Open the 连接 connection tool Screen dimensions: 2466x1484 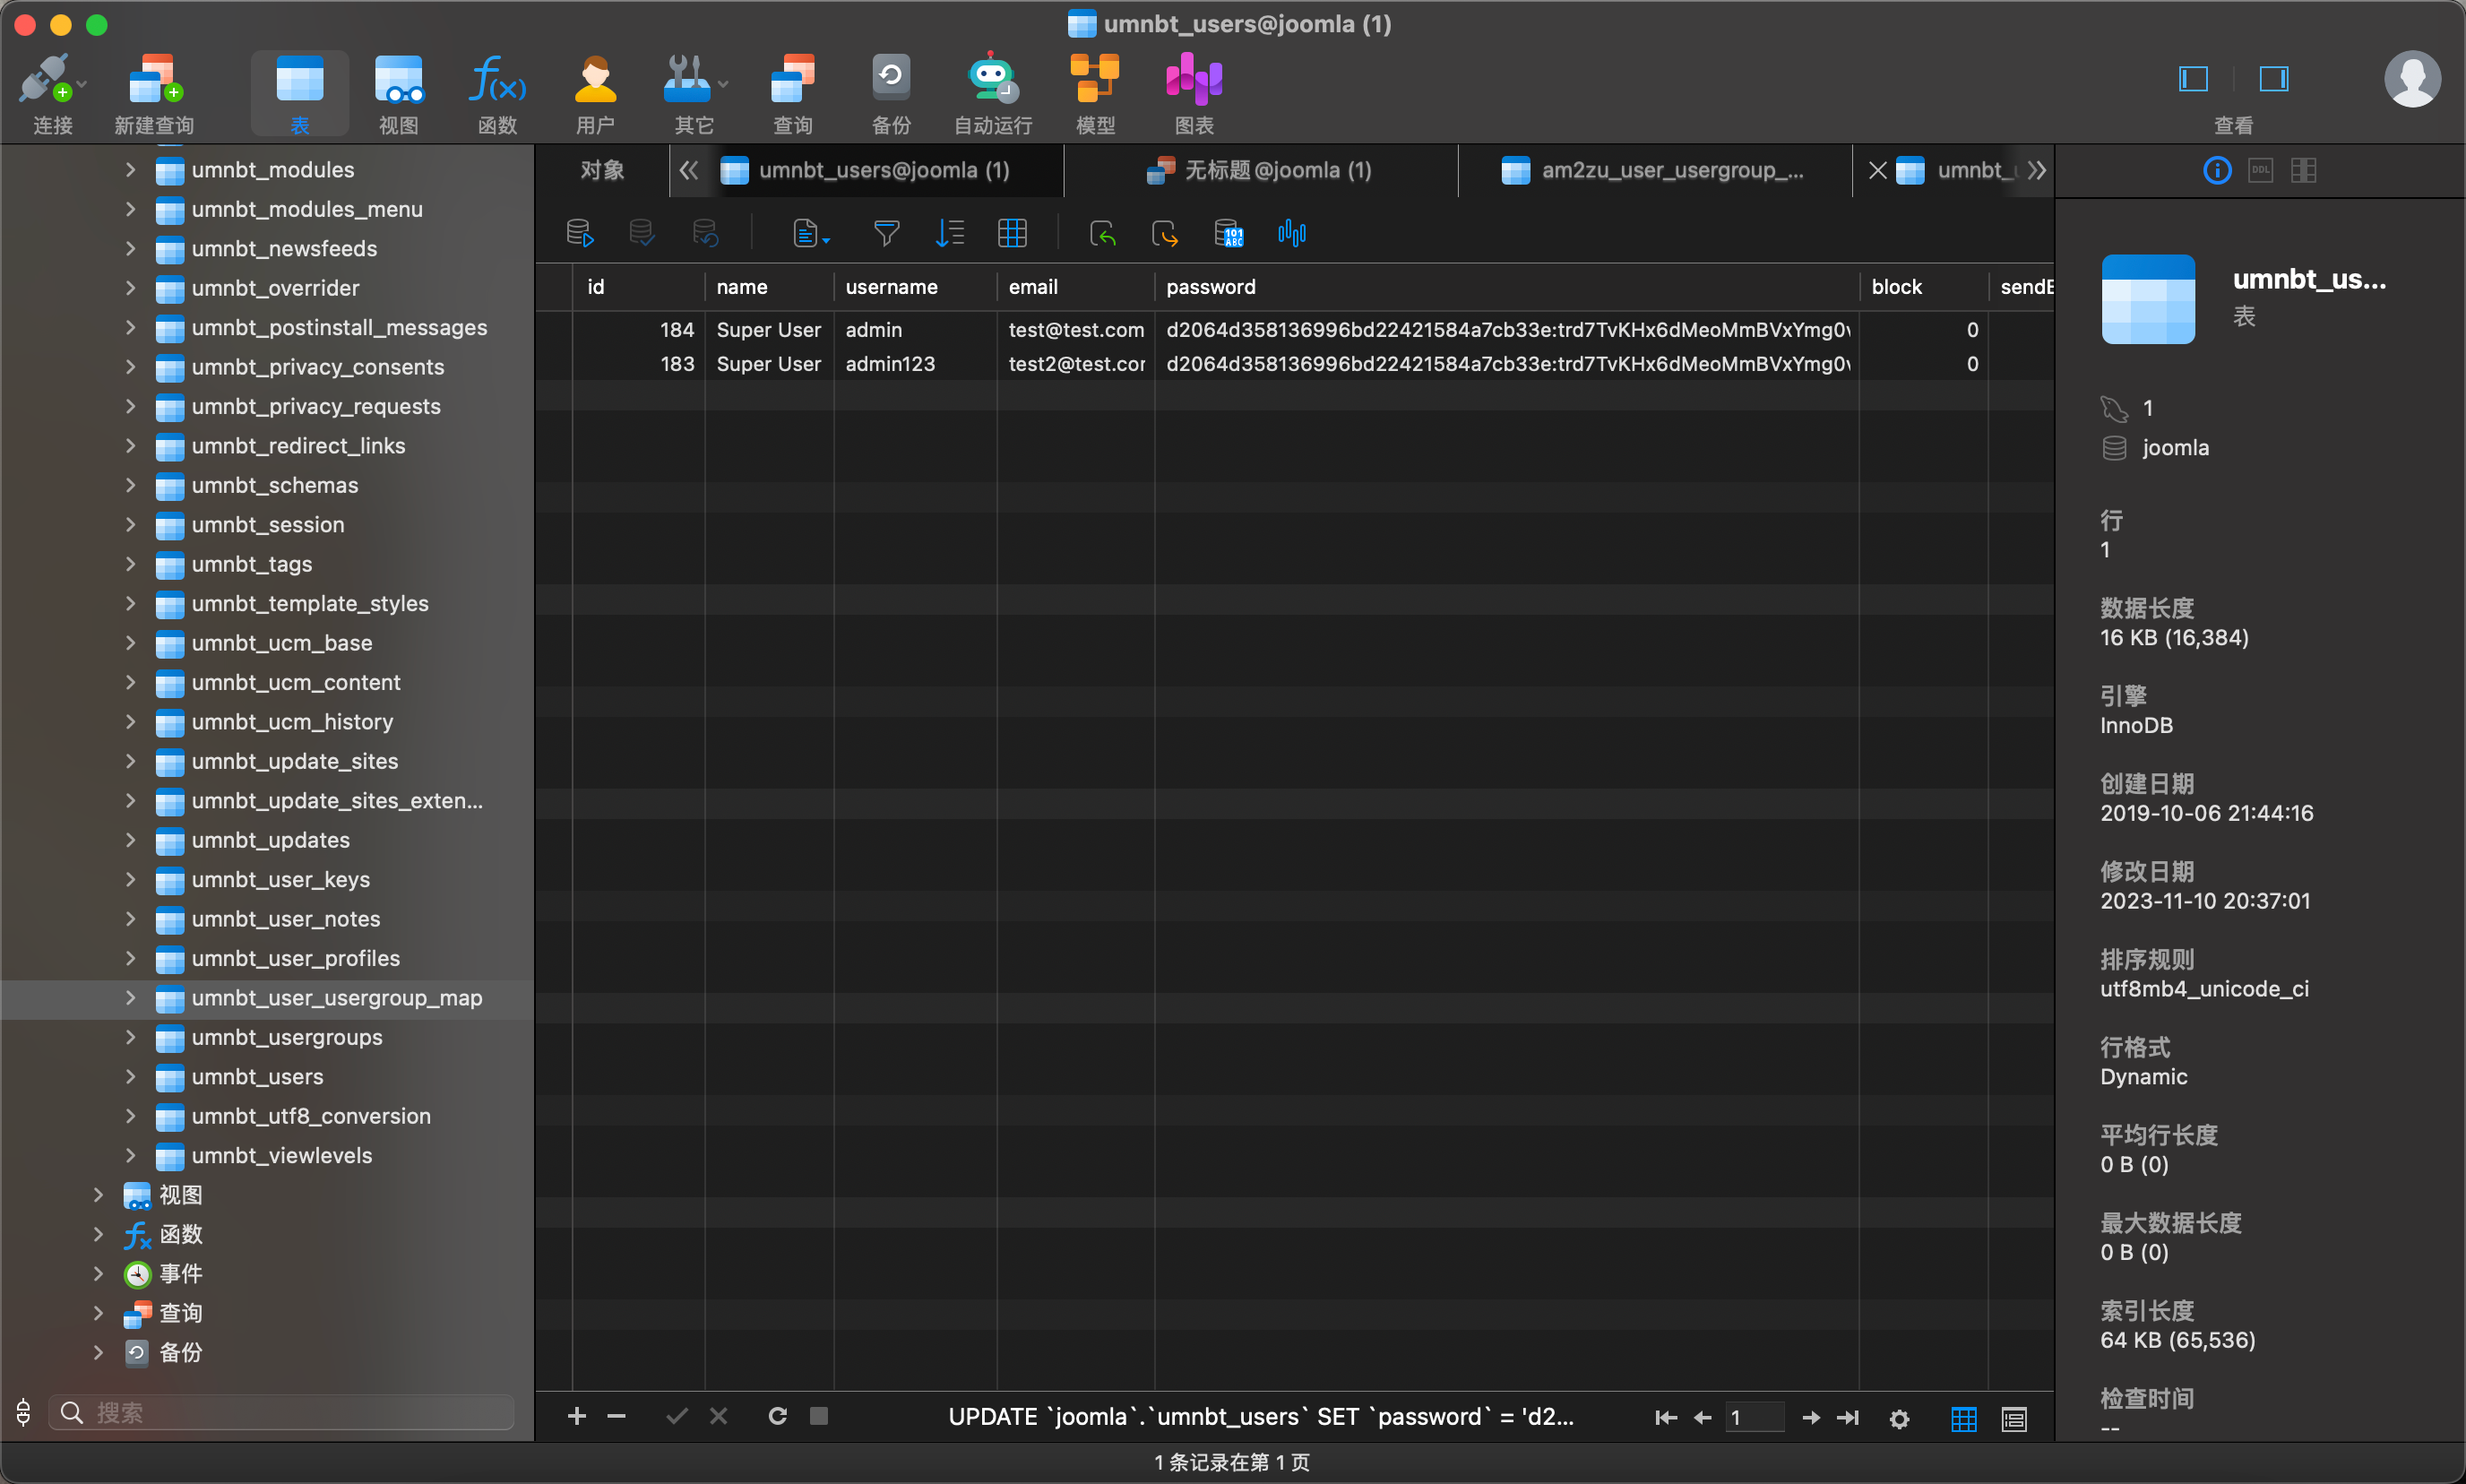pos(51,94)
